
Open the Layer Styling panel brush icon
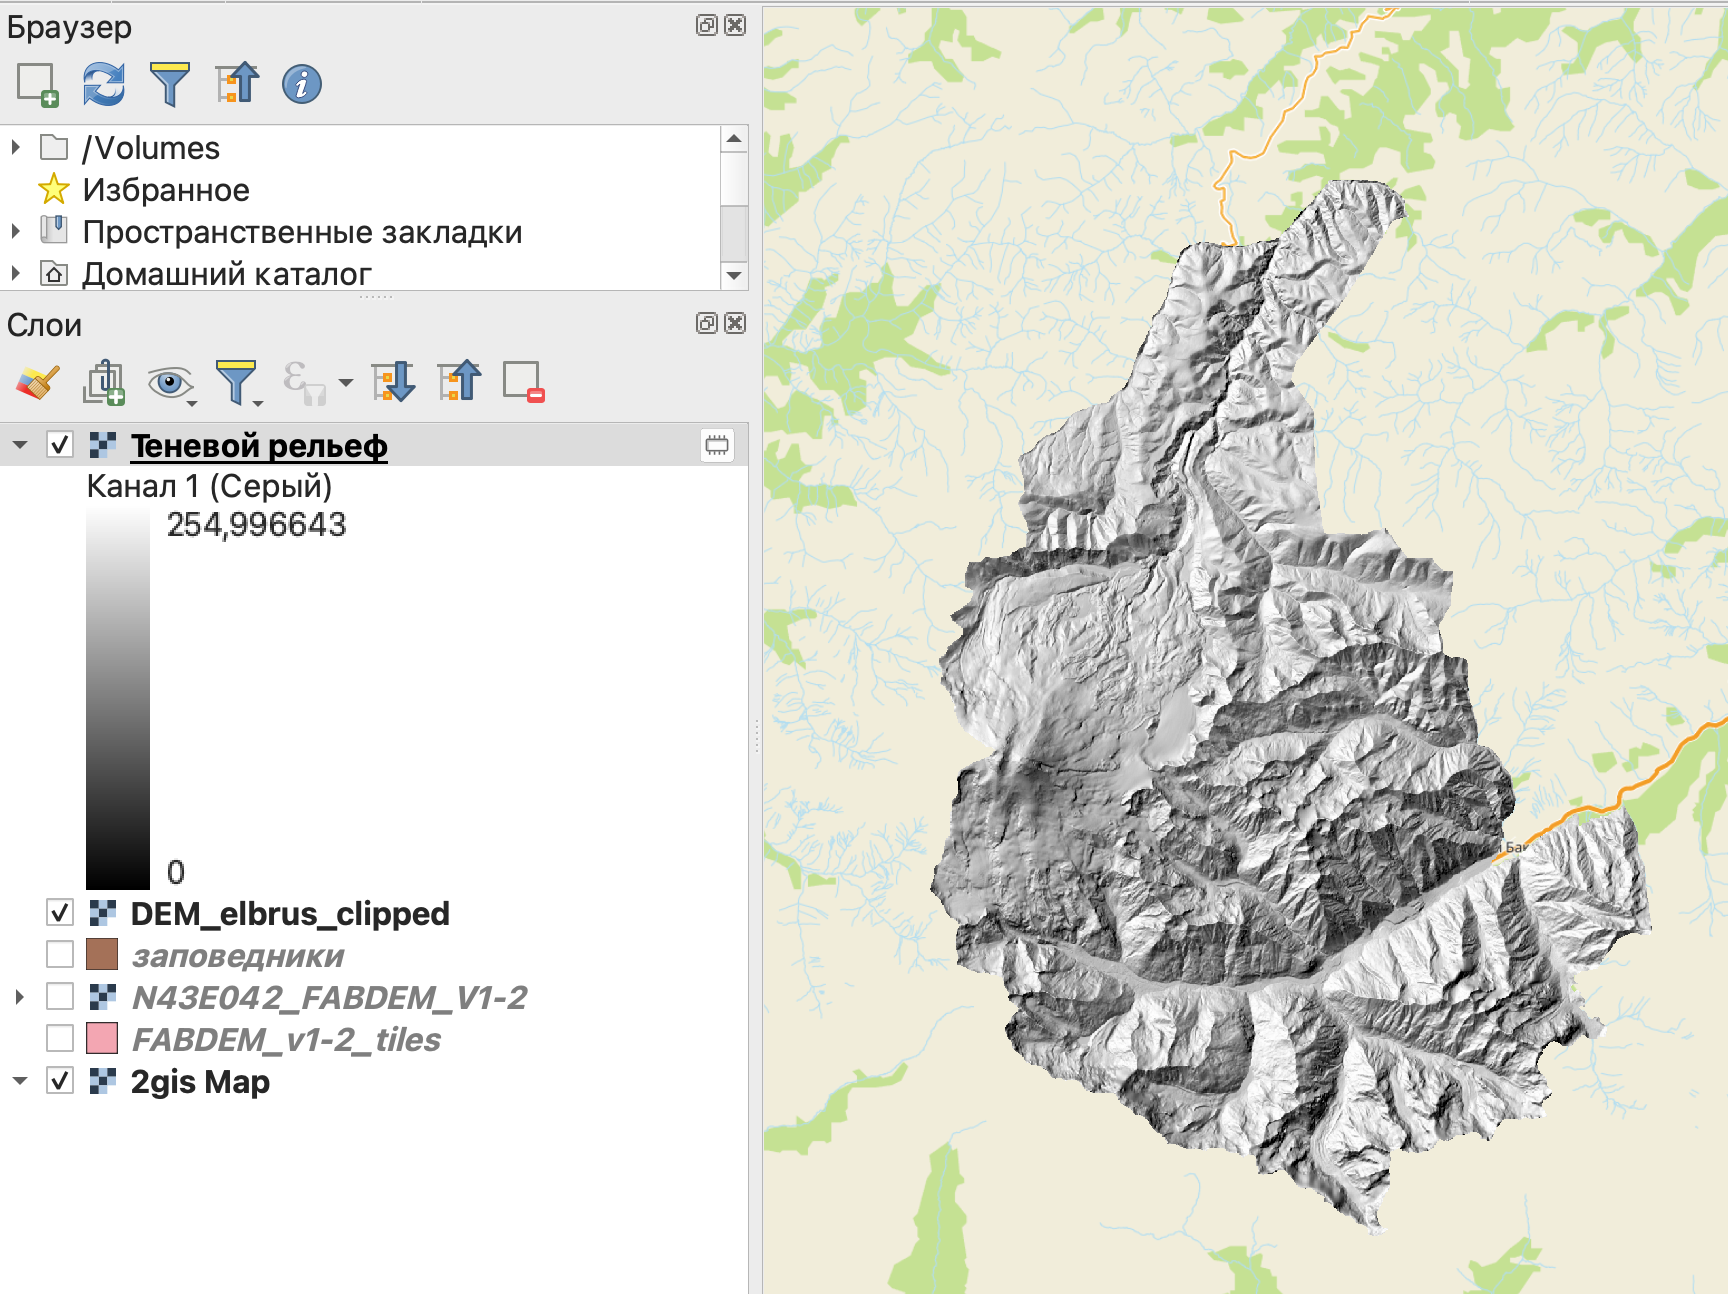click(x=37, y=382)
